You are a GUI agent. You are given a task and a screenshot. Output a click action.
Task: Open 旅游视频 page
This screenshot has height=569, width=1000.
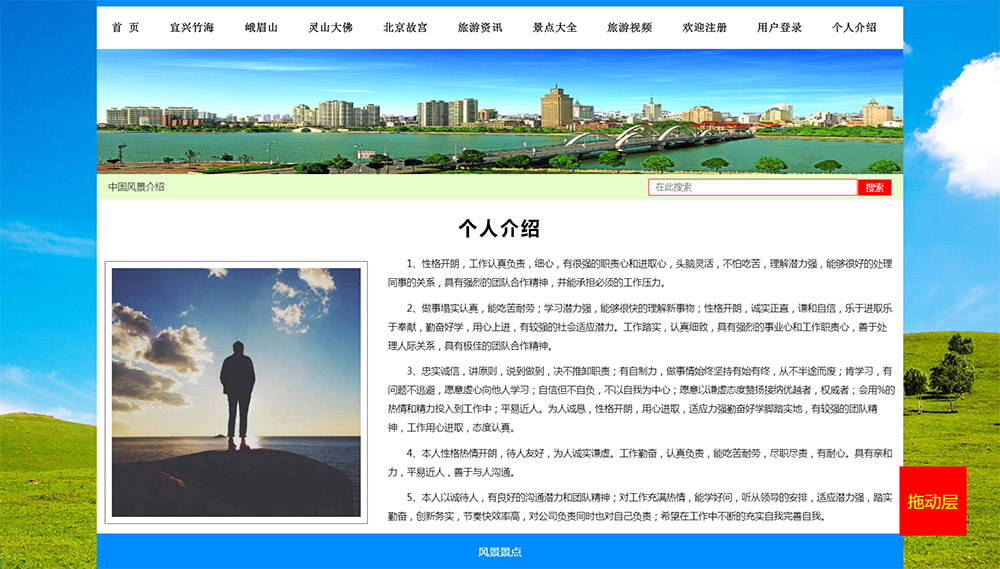click(629, 27)
